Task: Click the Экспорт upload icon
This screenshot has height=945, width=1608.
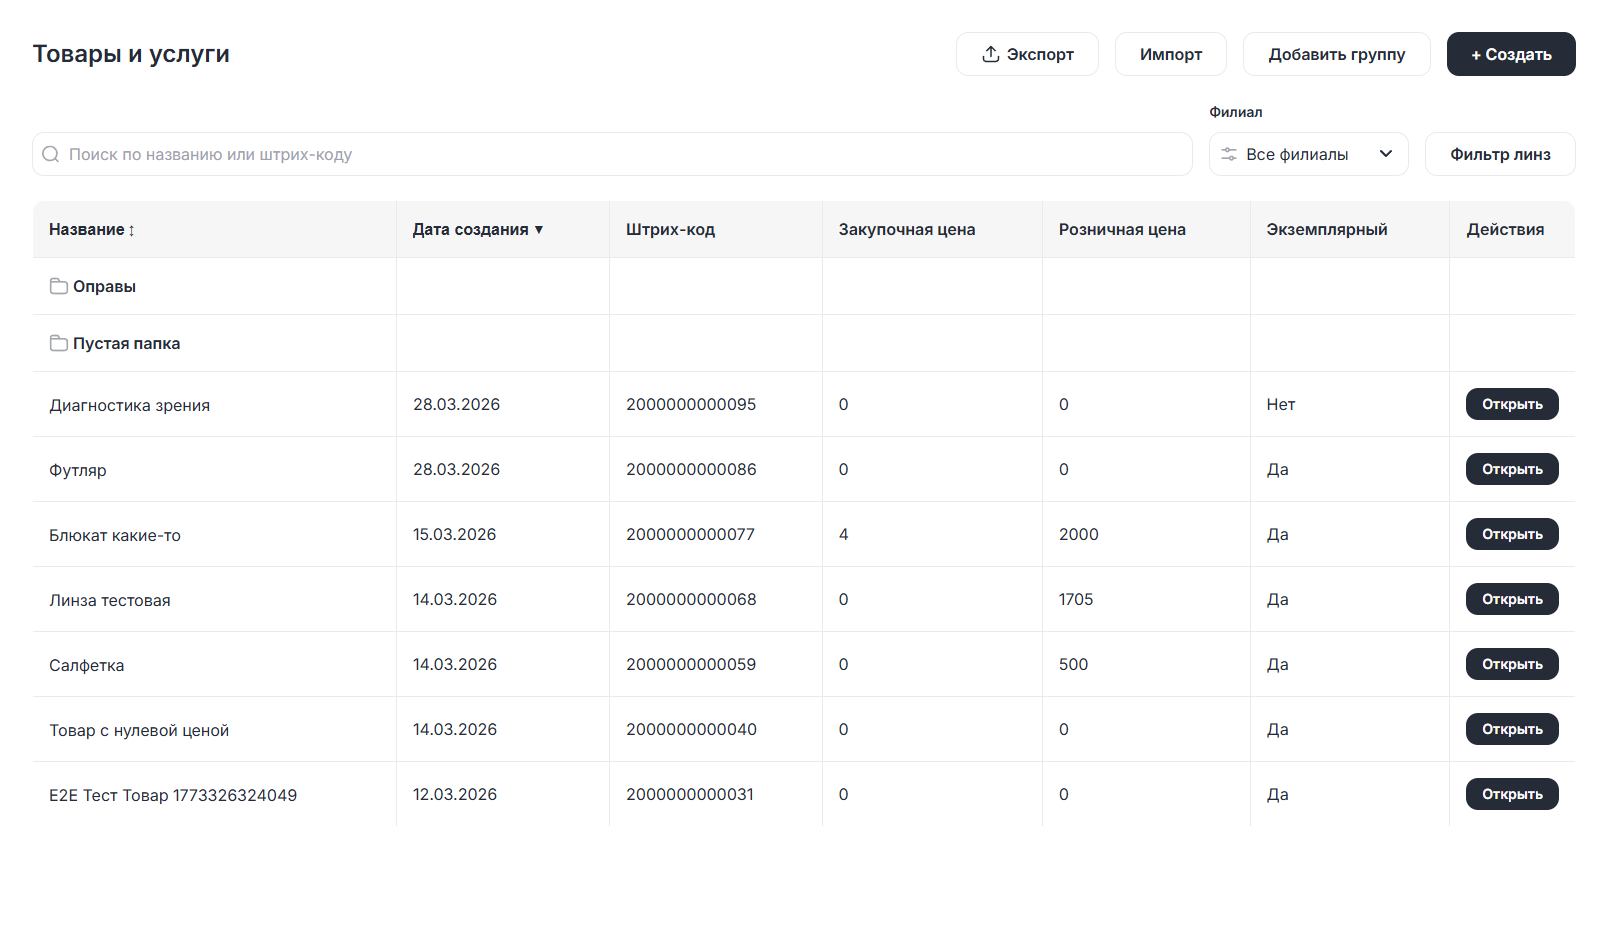Action: pyautogui.click(x=990, y=54)
